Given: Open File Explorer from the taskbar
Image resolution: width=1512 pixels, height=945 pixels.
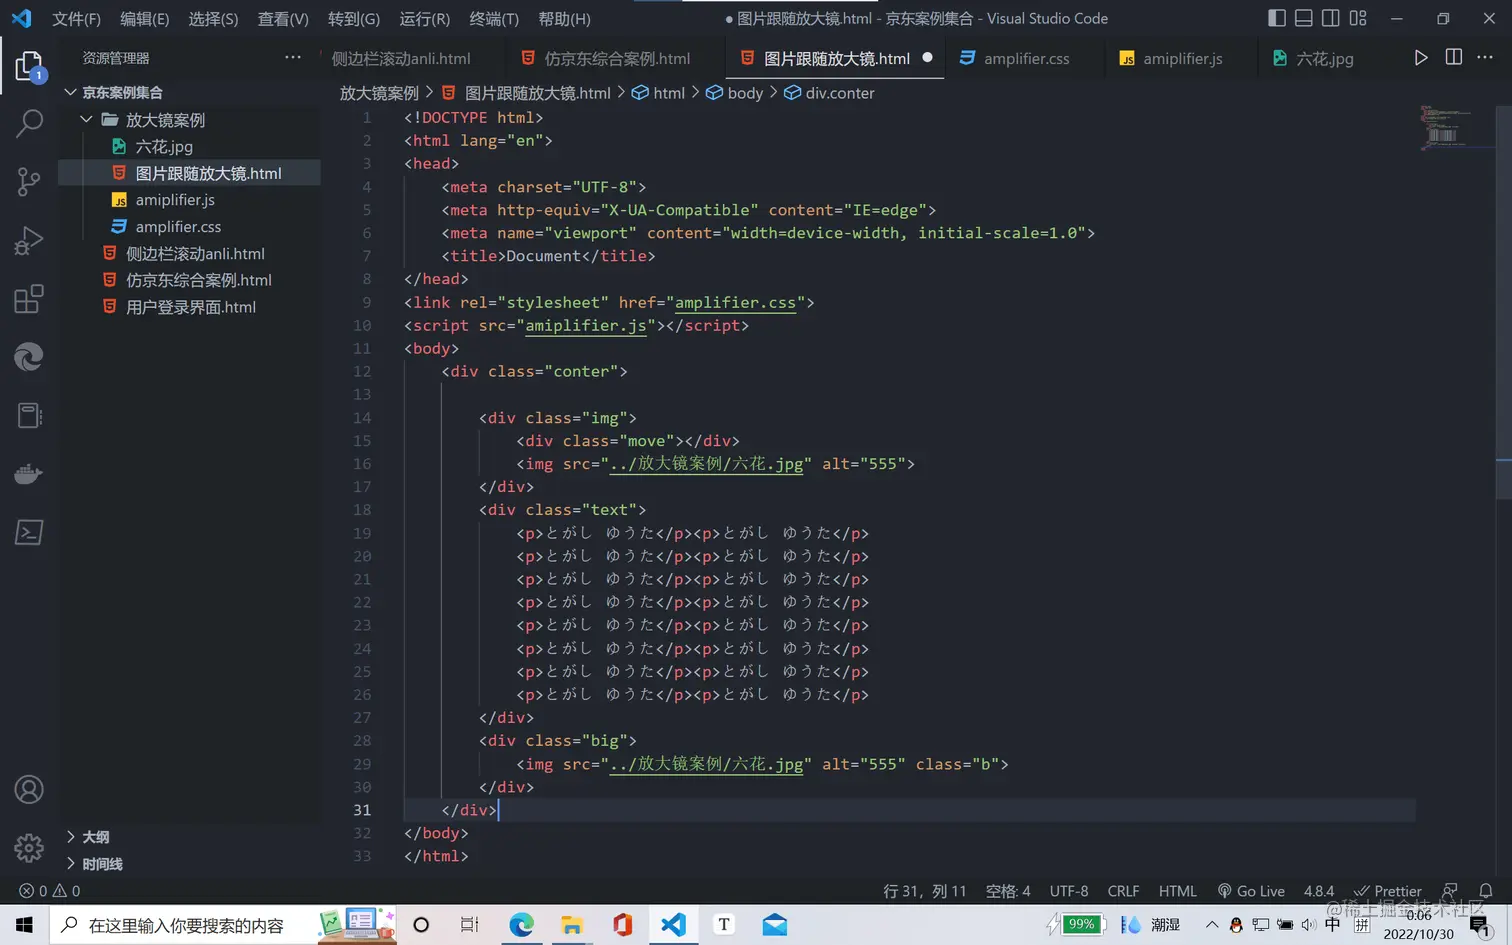Looking at the screenshot, I should pos(572,925).
